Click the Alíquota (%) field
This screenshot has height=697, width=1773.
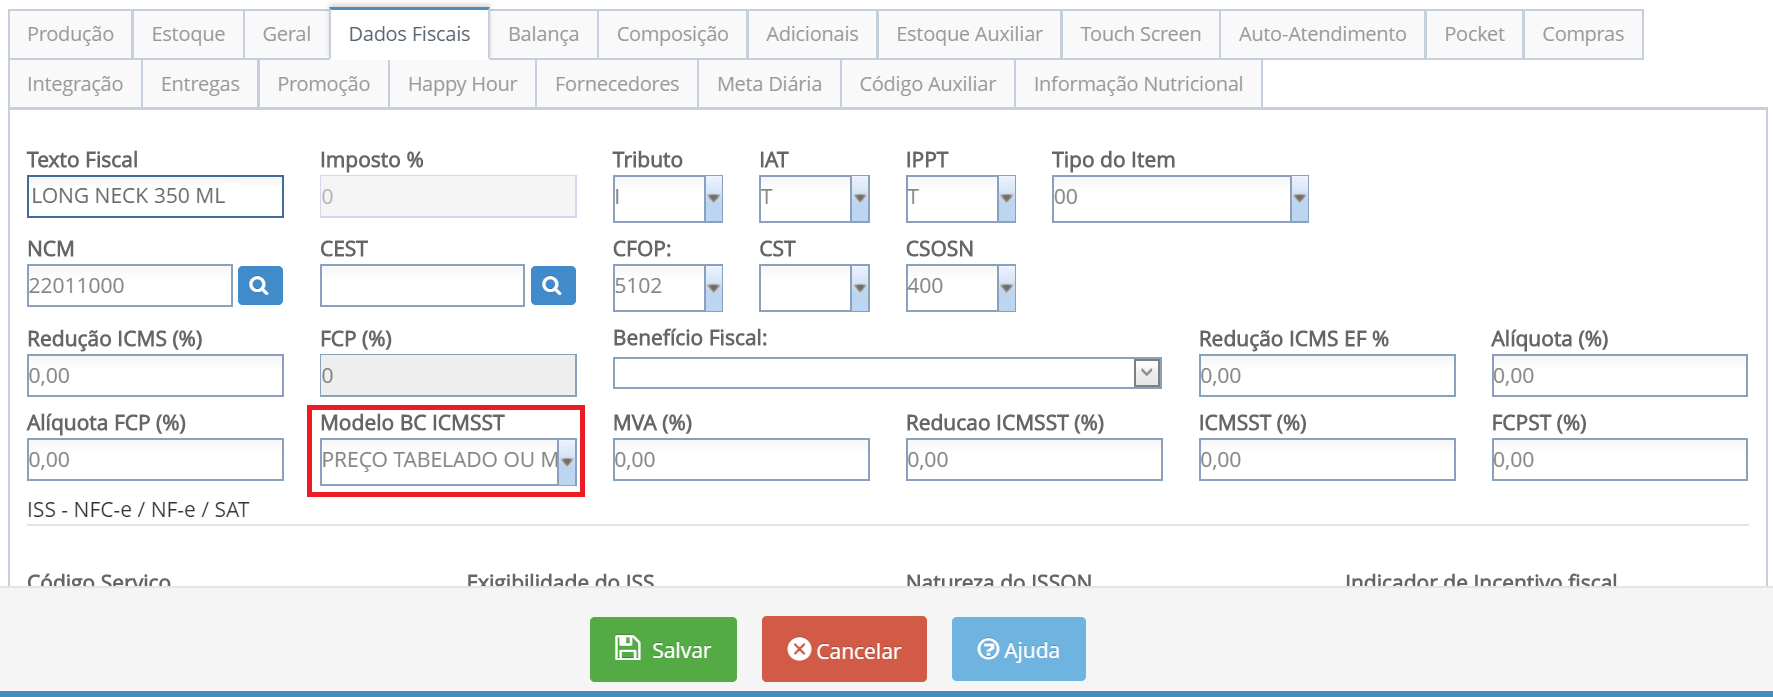click(x=1619, y=376)
